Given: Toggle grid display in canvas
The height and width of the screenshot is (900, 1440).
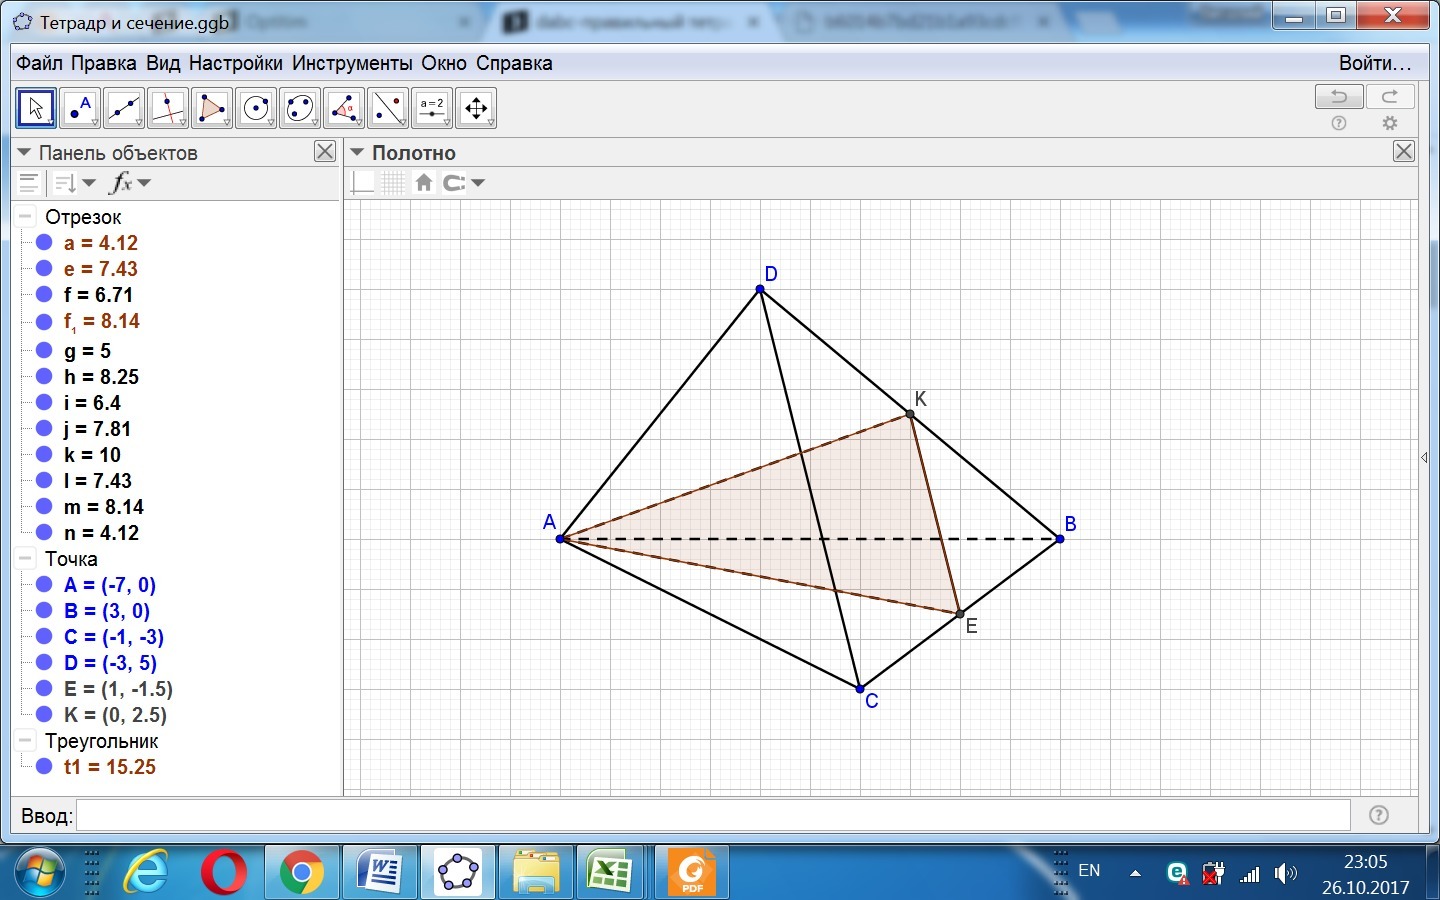Looking at the screenshot, I should [x=394, y=183].
